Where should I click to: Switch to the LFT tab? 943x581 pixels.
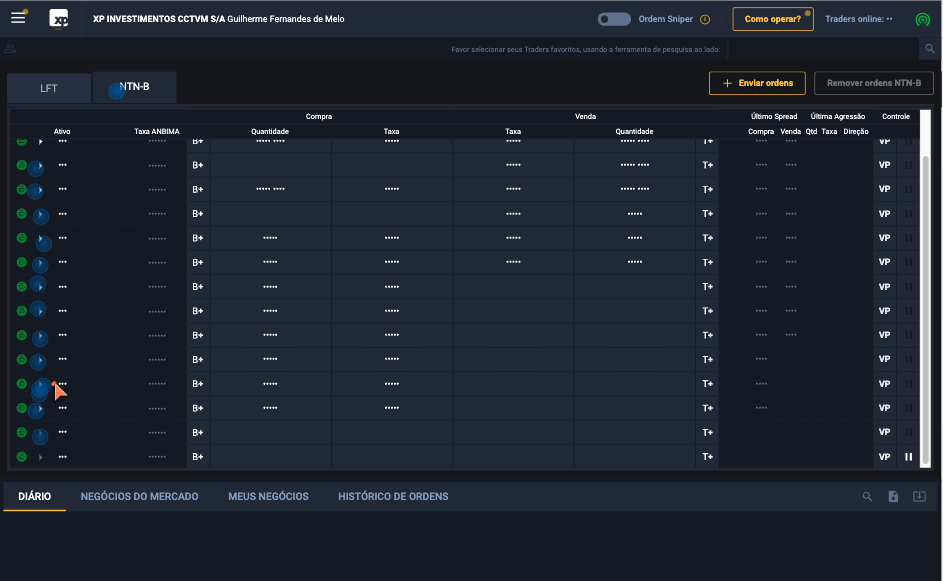pyautogui.click(x=49, y=88)
